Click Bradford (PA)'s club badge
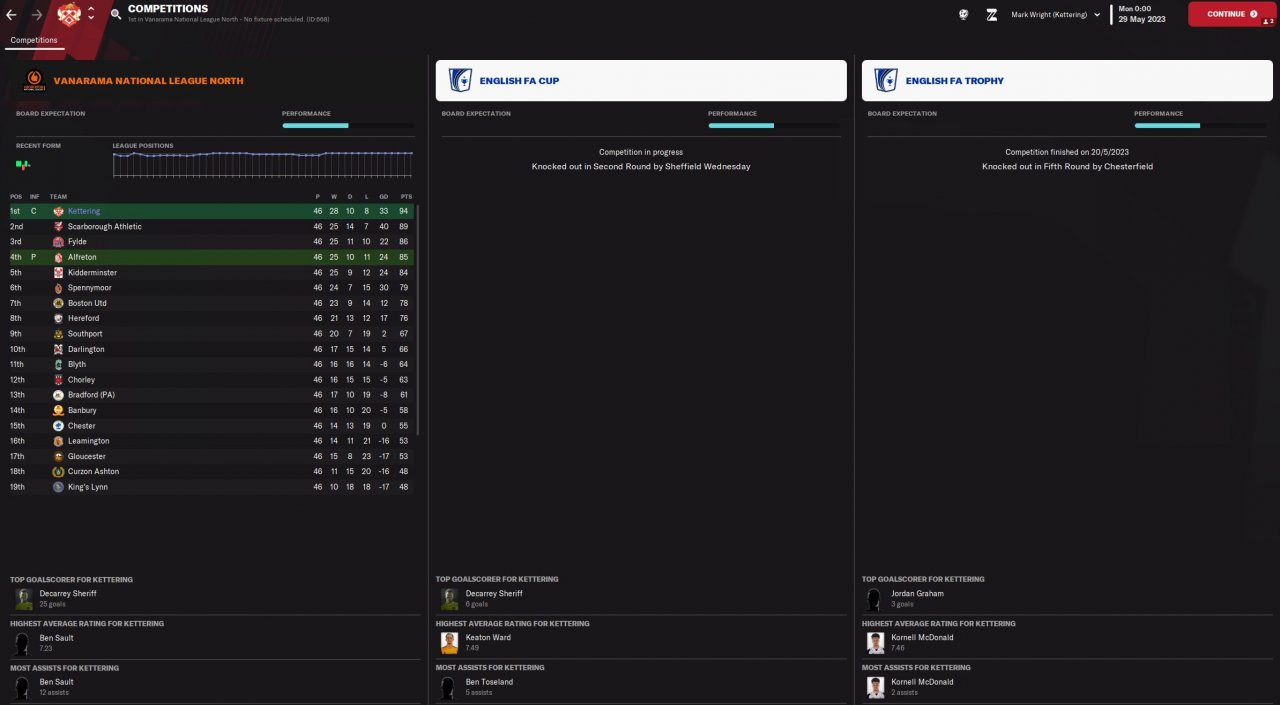This screenshot has height=705, width=1280. (58, 395)
